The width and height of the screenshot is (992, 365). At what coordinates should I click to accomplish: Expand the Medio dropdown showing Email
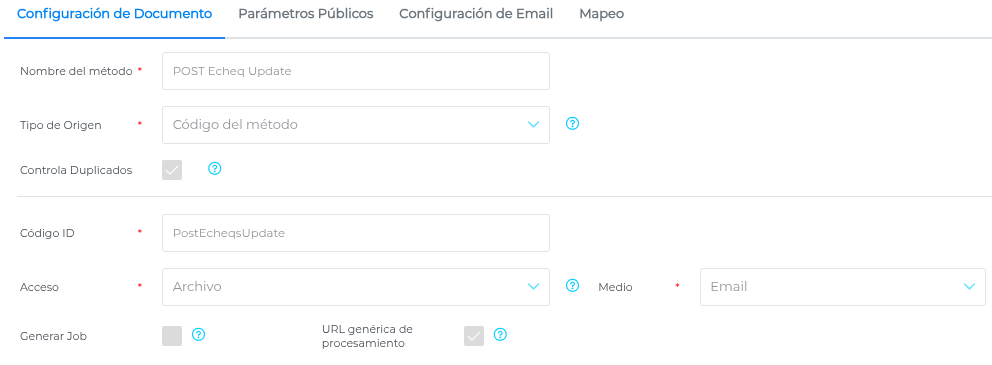coord(843,287)
